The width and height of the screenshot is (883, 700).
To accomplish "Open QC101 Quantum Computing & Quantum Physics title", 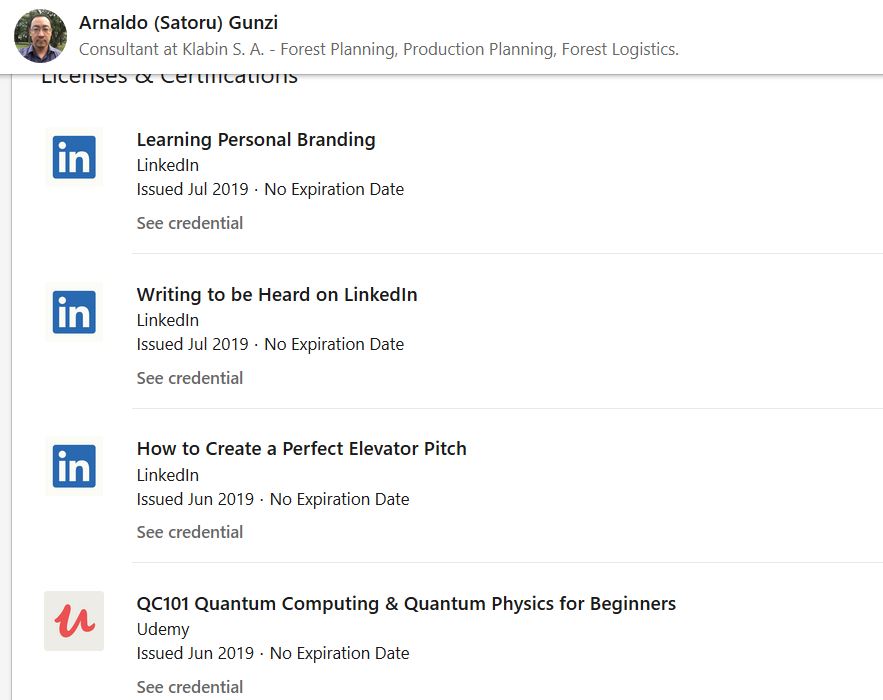I will pos(406,604).
